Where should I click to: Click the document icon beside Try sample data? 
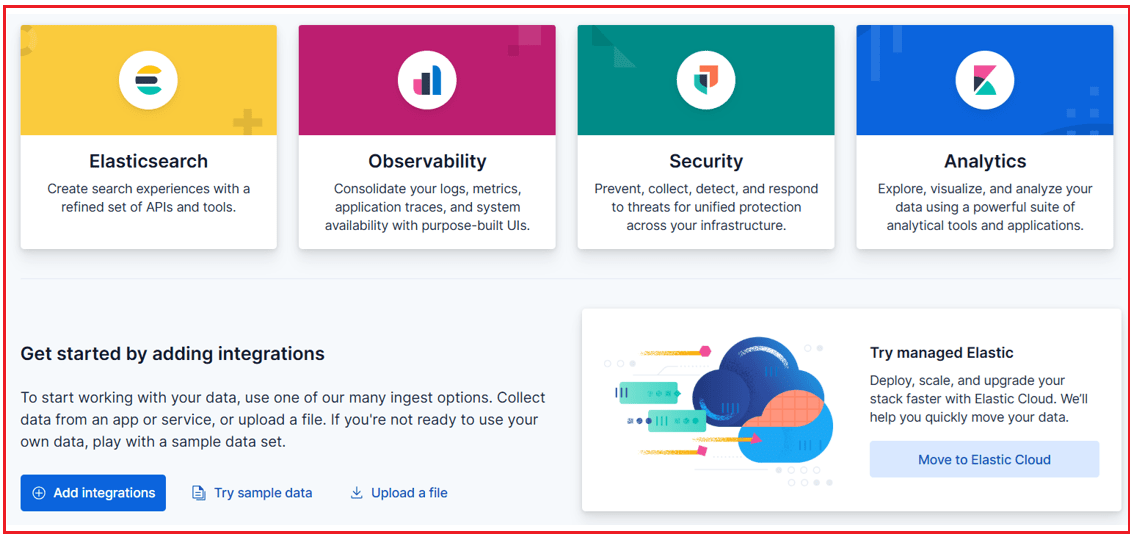tap(199, 493)
